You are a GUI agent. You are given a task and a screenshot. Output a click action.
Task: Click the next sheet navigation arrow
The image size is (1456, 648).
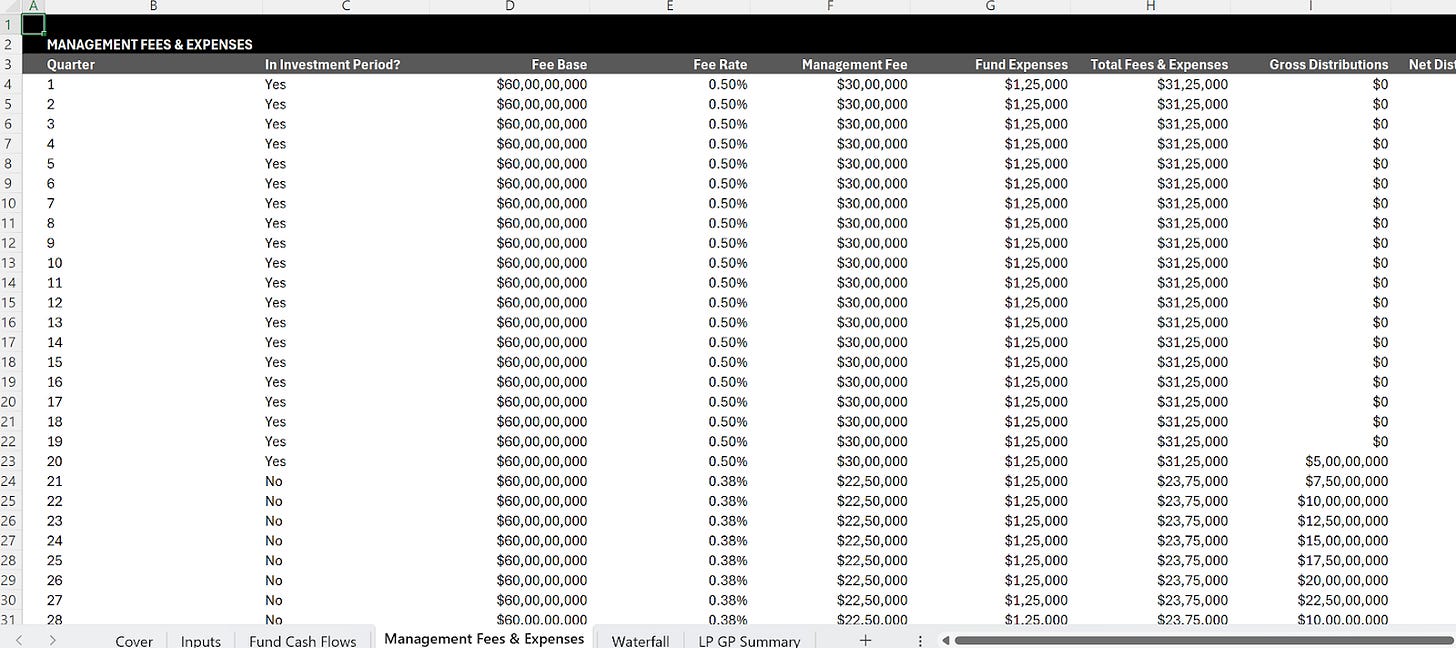coord(52,640)
